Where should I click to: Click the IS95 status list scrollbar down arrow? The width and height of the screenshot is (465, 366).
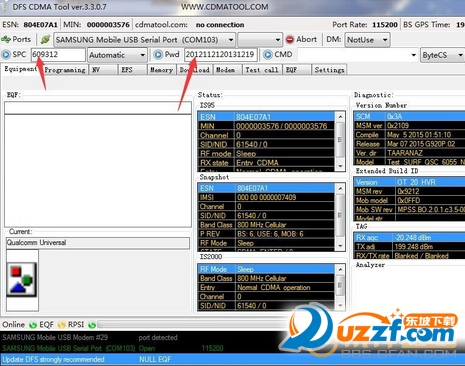tap(340, 166)
